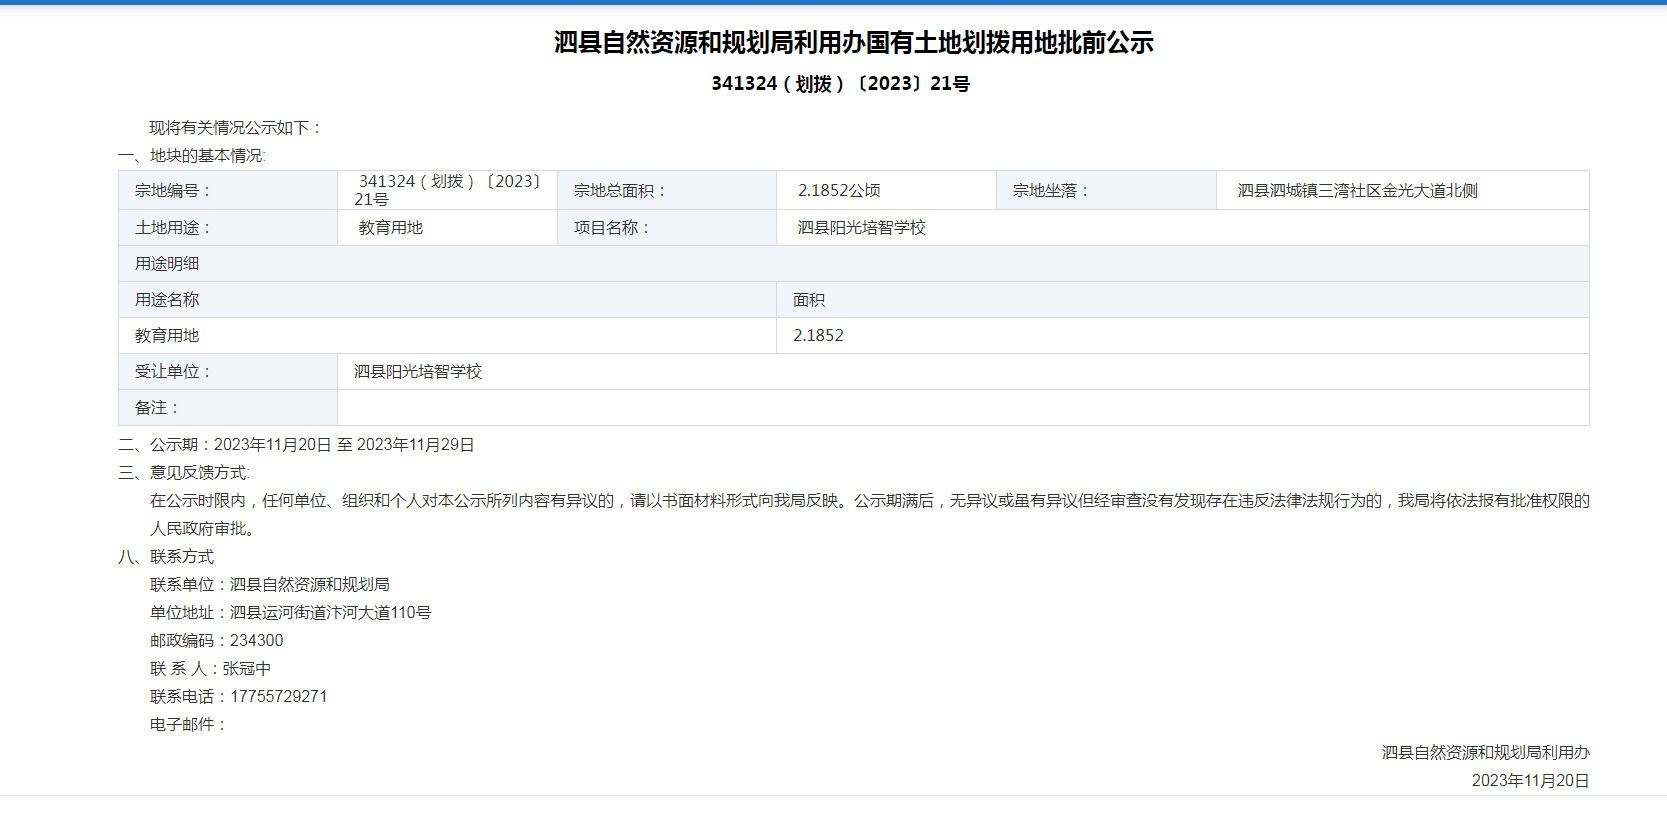Click the 电子邮件 line
Image resolution: width=1667 pixels, height=815 pixels.
189,725
